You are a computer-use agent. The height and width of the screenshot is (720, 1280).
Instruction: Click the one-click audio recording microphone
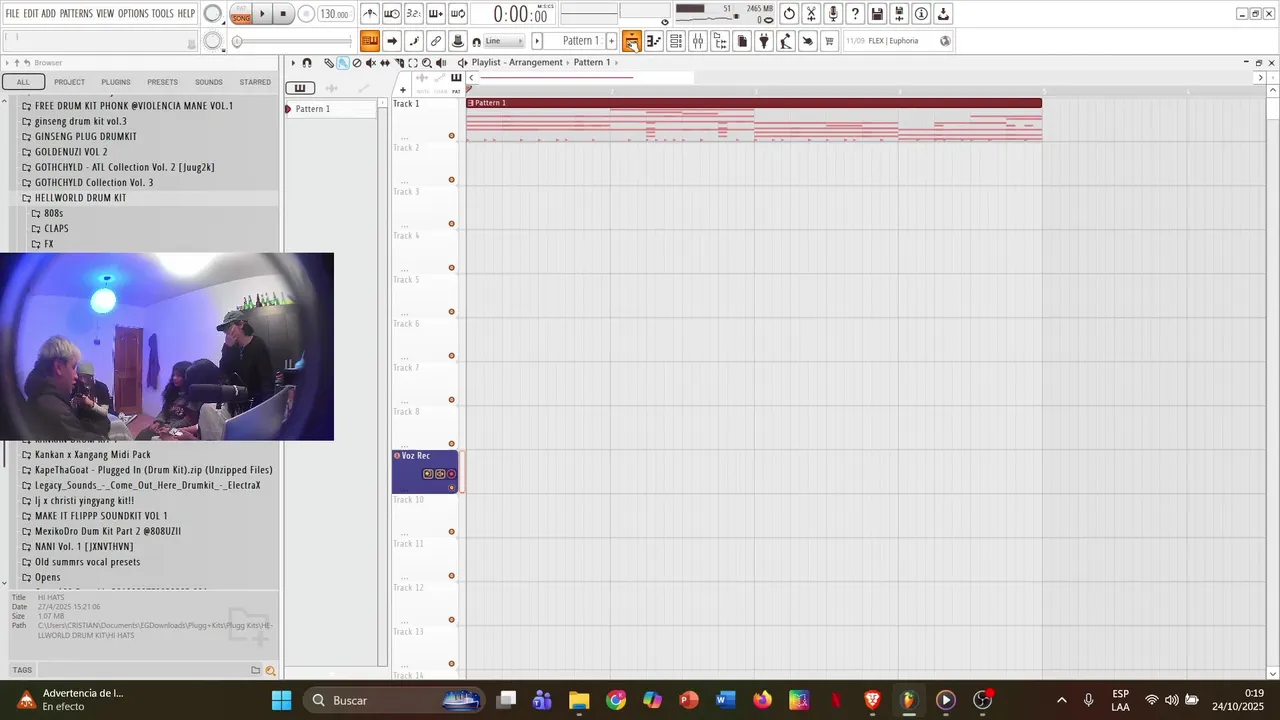click(x=833, y=14)
